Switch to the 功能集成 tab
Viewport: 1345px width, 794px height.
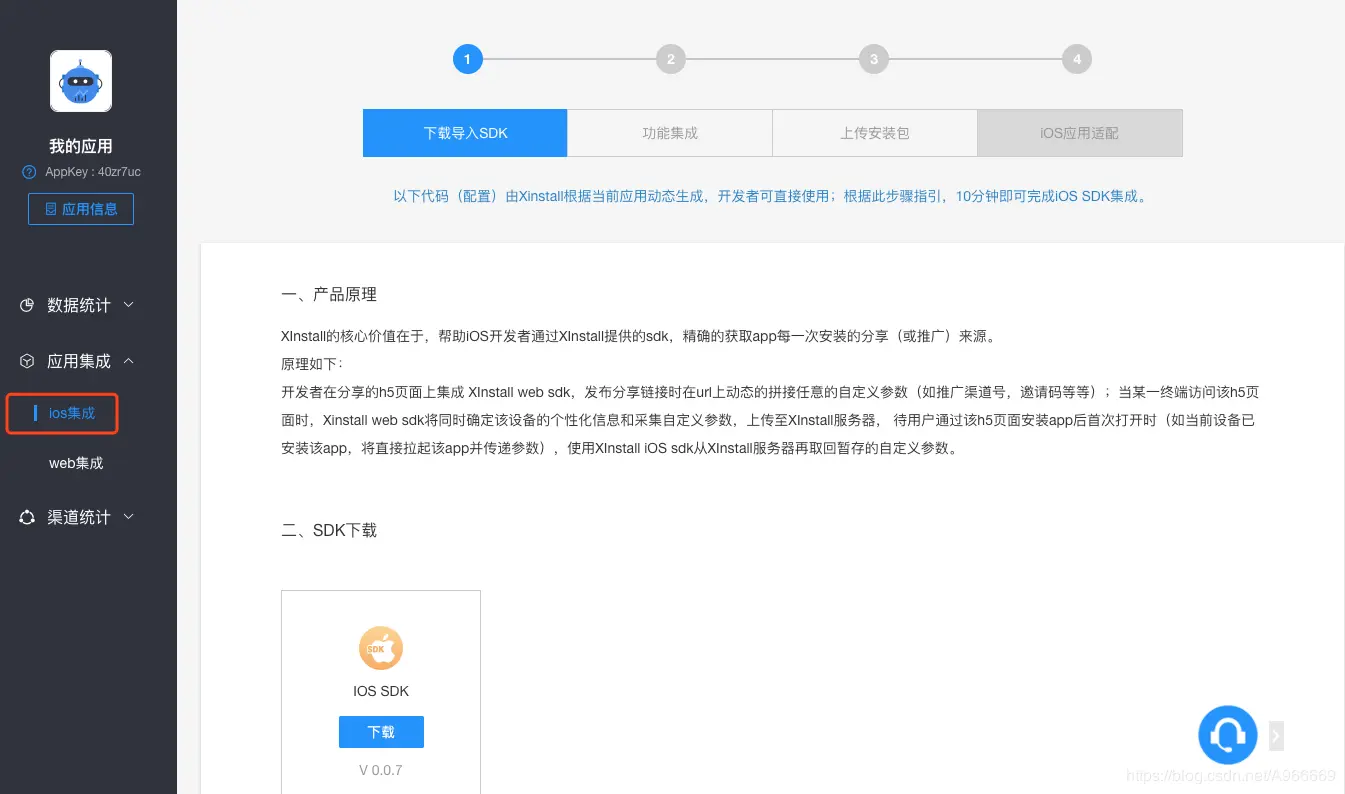pos(670,133)
